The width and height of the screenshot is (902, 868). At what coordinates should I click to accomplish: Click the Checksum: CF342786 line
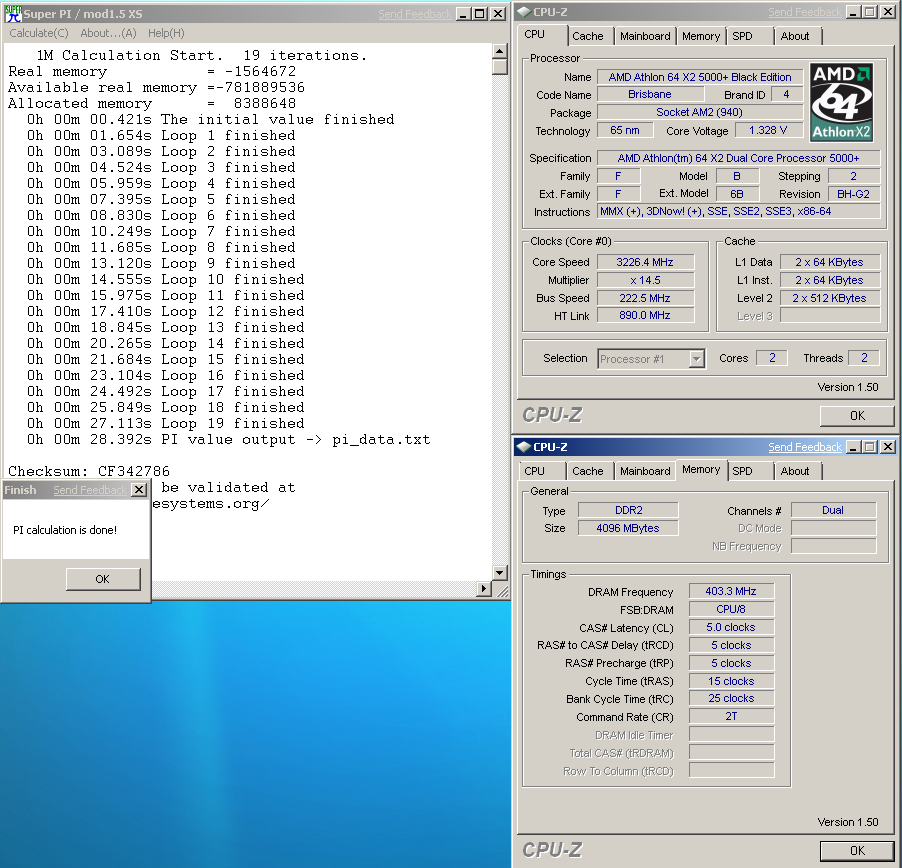pos(89,472)
